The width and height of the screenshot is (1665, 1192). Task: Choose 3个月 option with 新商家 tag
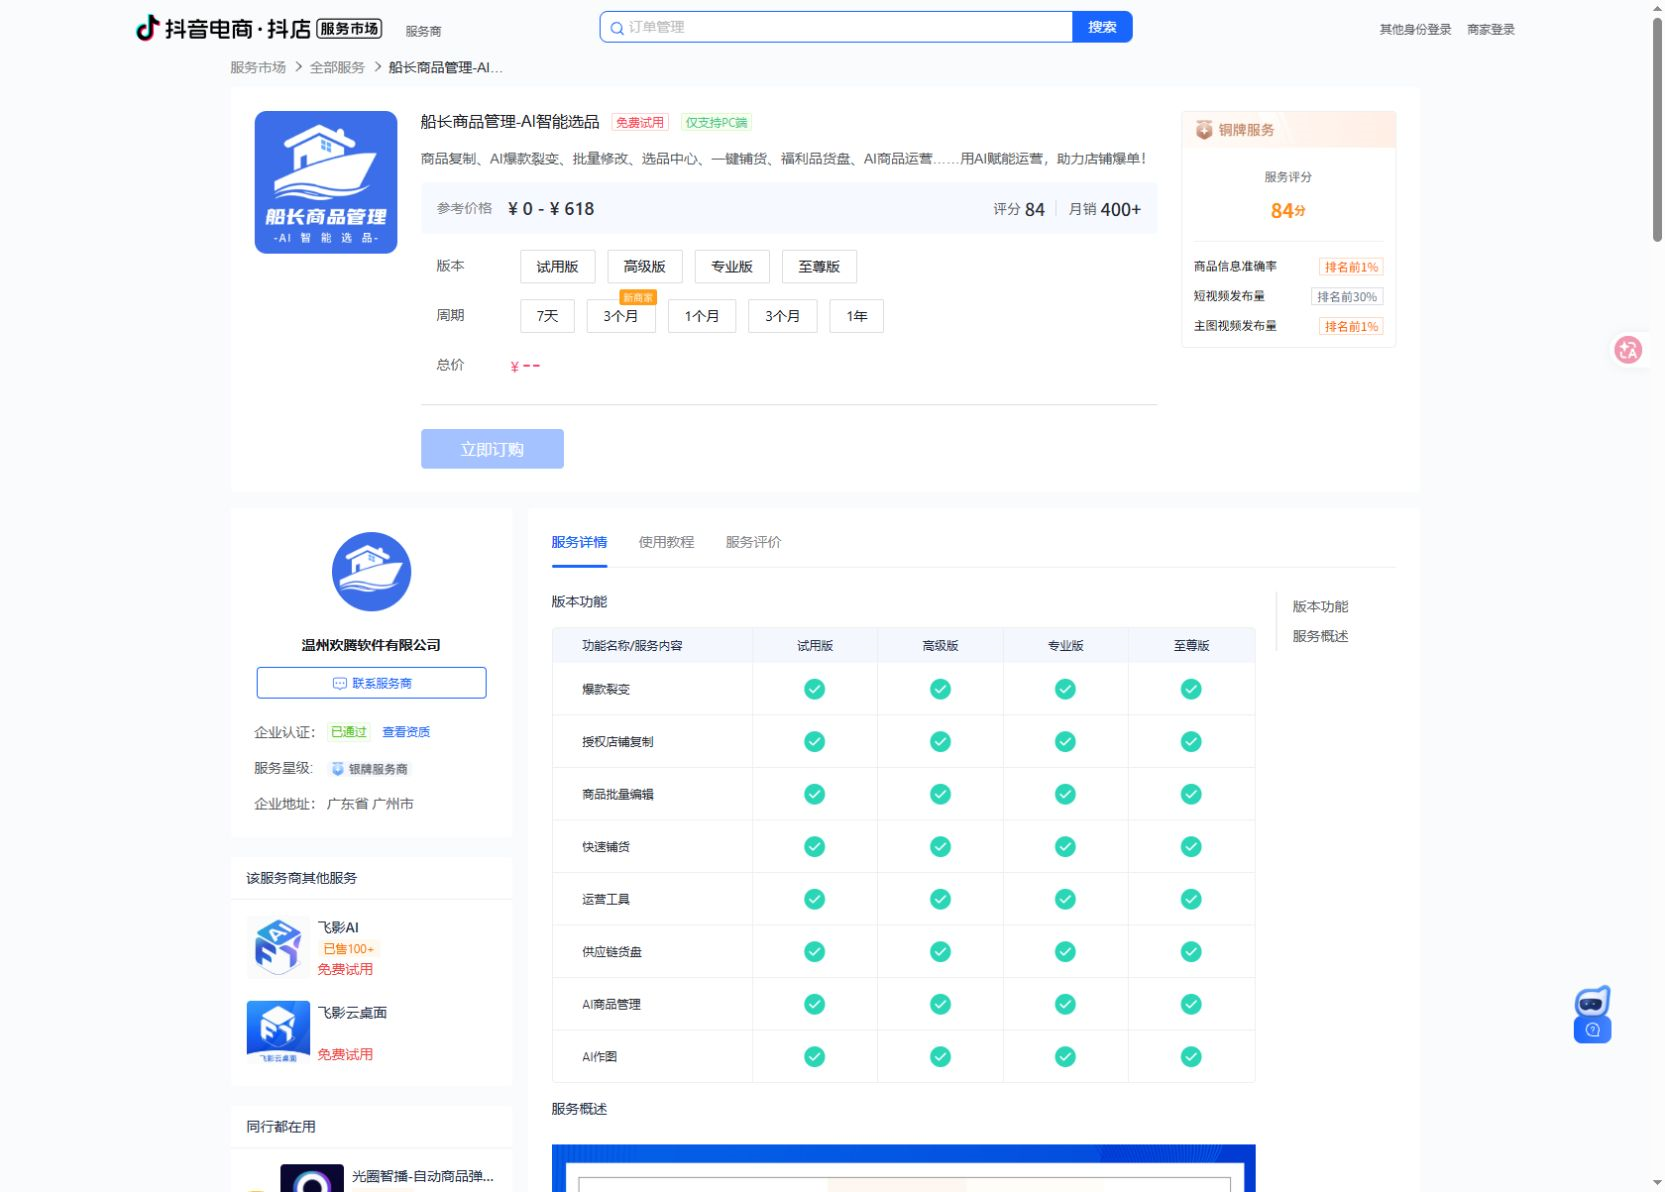point(621,316)
